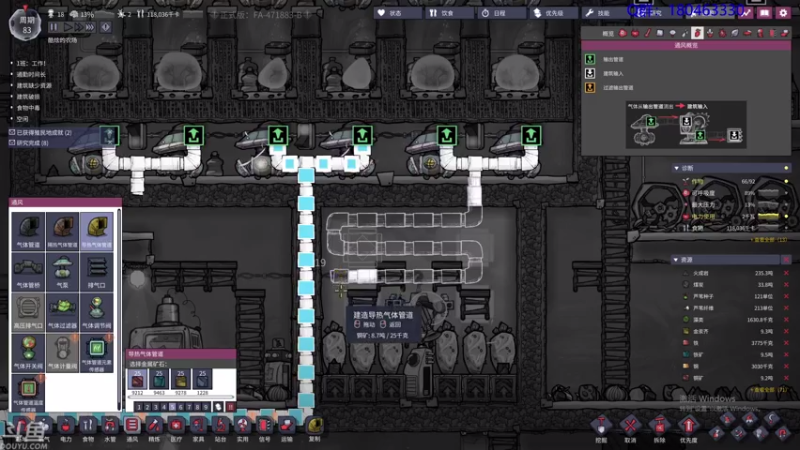This screenshot has height=450, width=800.
Task: Pause the game with the pause button
Action: click(x=54, y=27)
